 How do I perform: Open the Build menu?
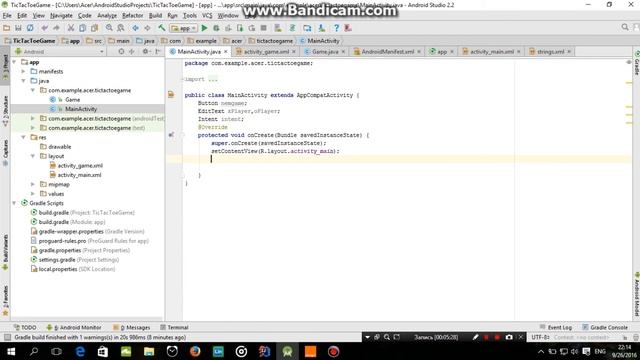click(156, 16)
